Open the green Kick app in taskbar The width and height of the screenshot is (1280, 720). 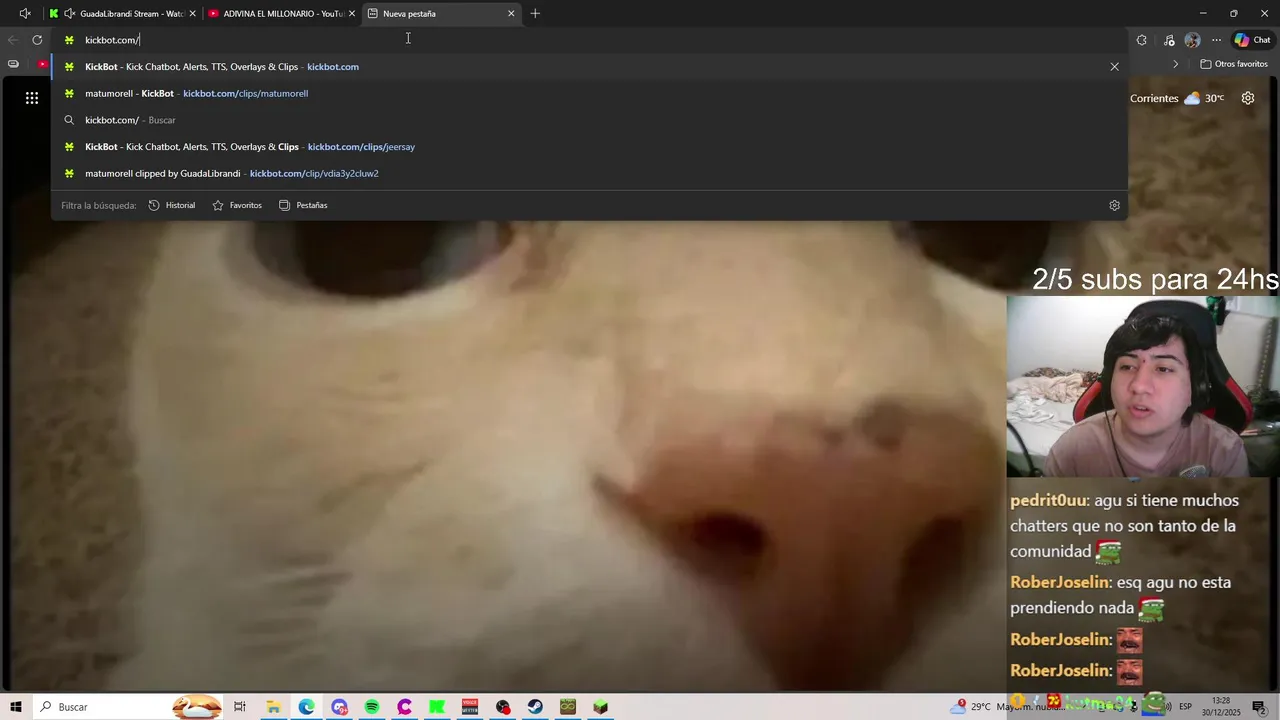[437, 707]
